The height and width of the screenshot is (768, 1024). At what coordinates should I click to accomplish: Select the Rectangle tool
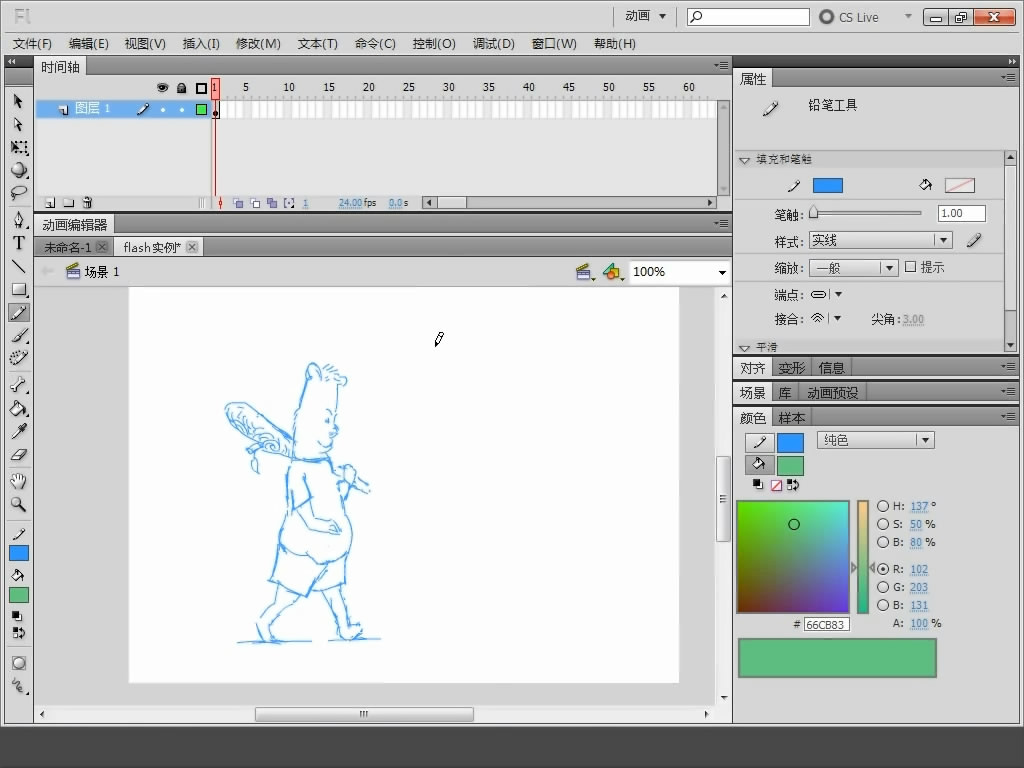pyautogui.click(x=18, y=289)
